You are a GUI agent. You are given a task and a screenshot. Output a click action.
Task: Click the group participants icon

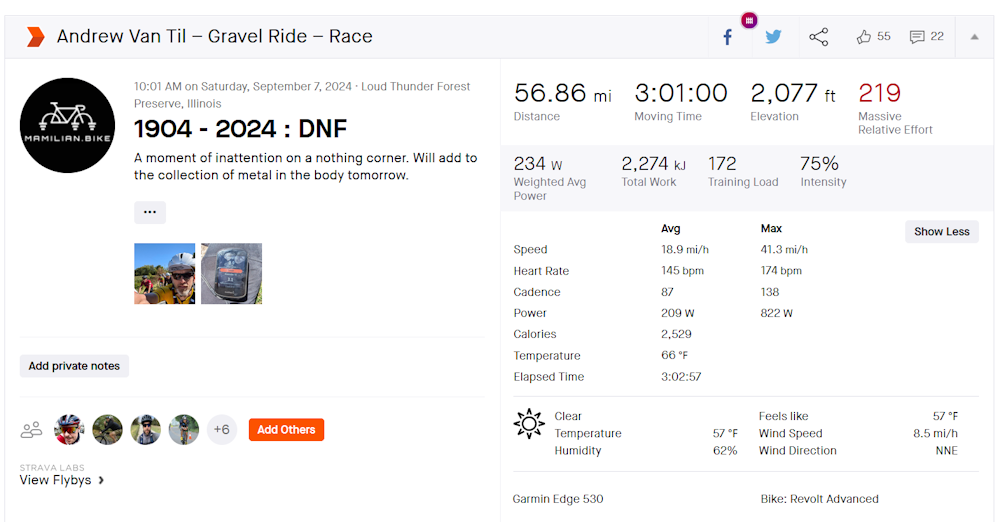pos(32,430)
